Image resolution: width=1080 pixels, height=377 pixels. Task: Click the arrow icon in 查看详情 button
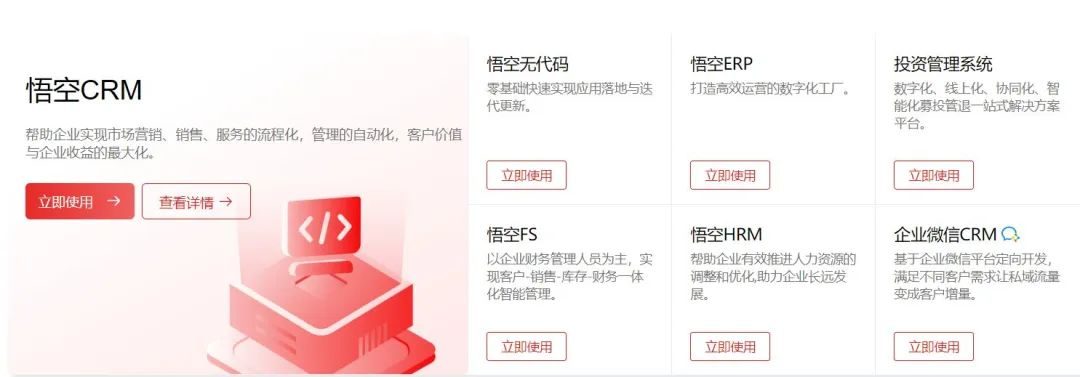225,202
